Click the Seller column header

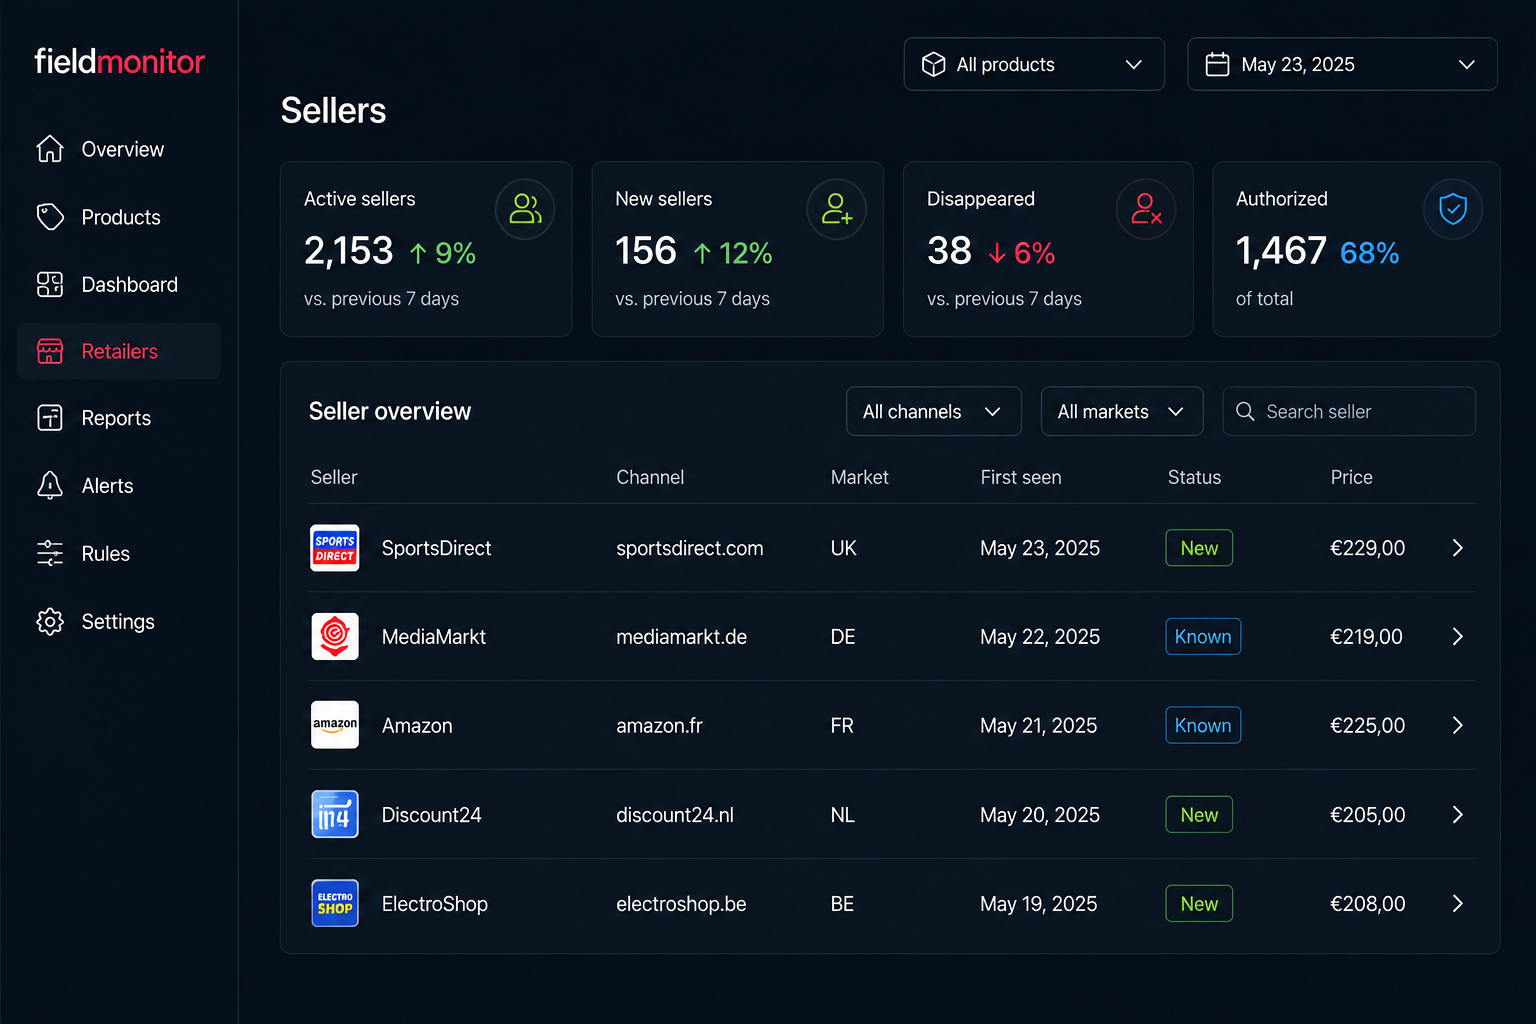tap(334, 477)
